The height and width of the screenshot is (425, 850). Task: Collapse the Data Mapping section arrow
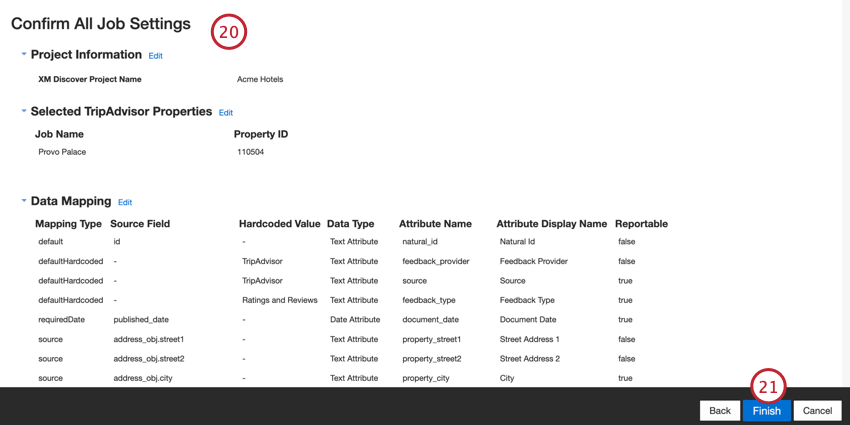click(24, 201)
